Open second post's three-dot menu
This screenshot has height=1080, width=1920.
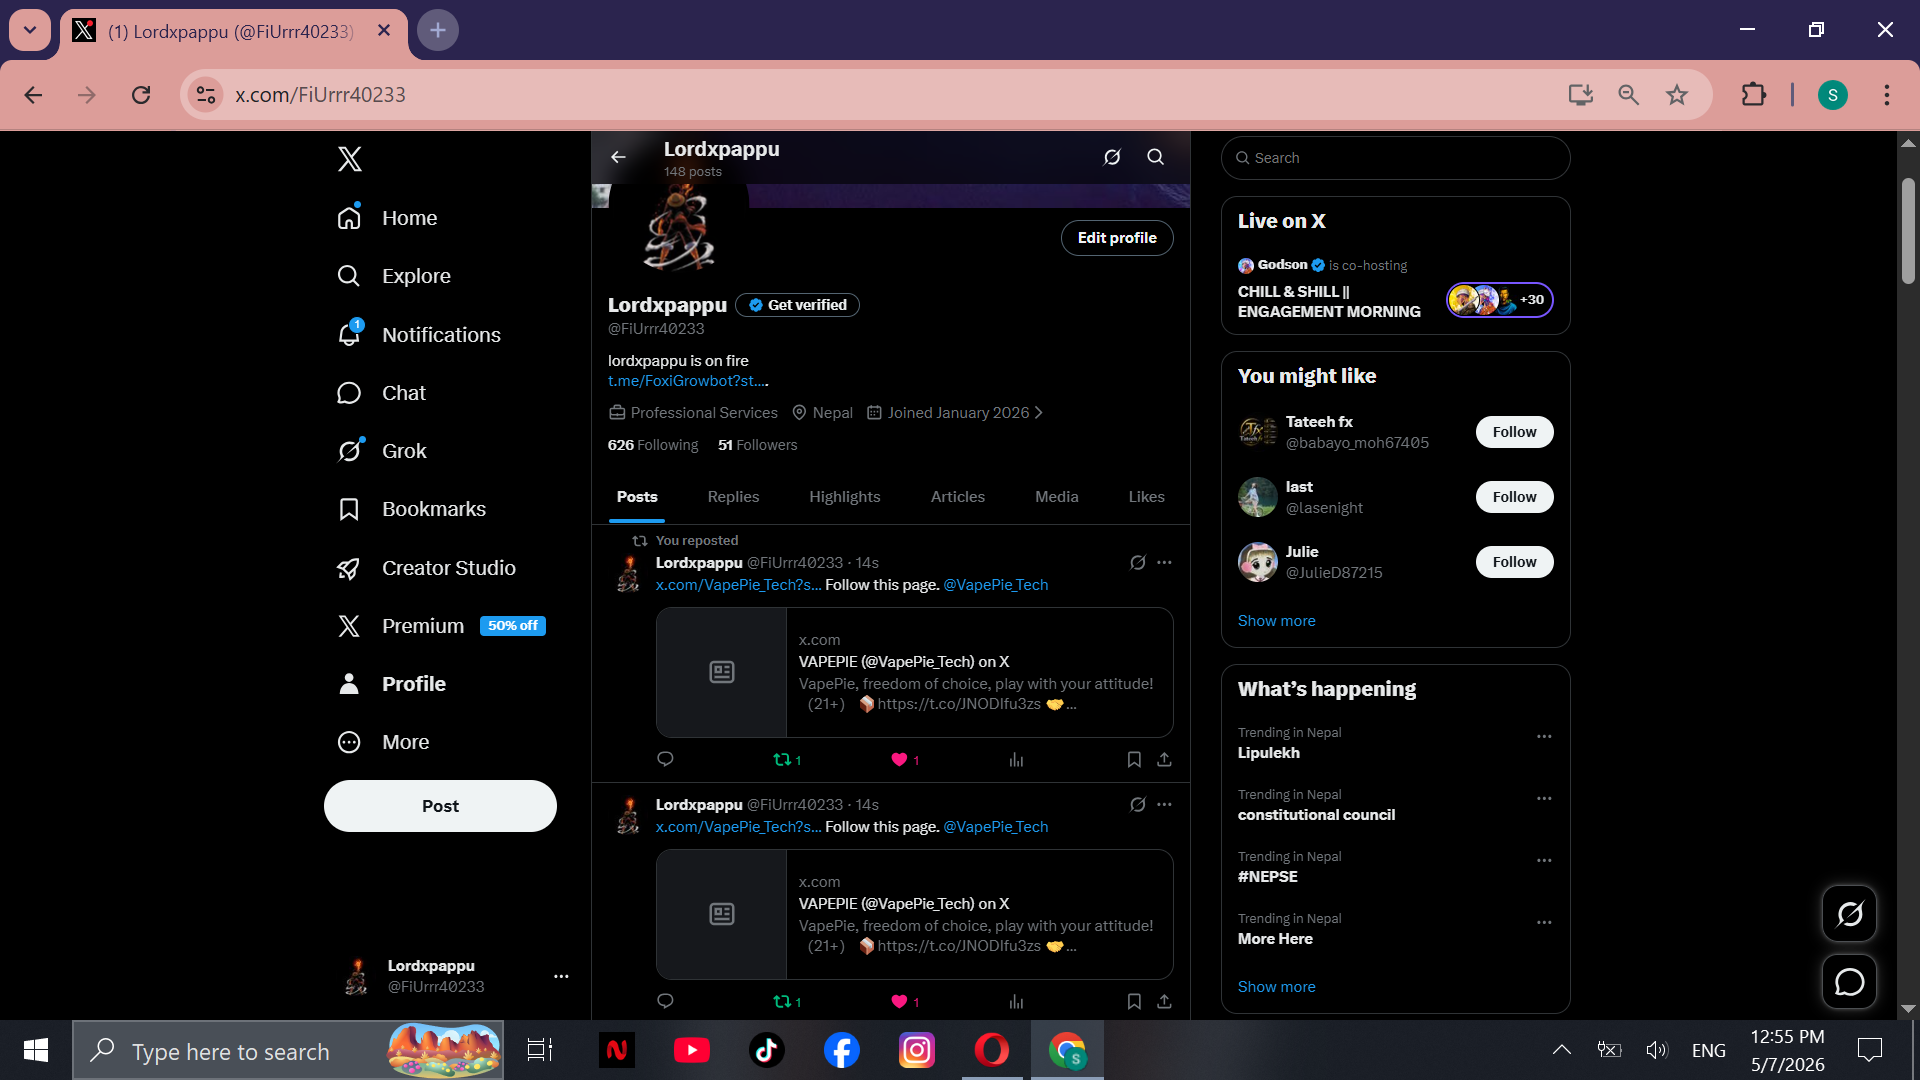point(1164,805)
